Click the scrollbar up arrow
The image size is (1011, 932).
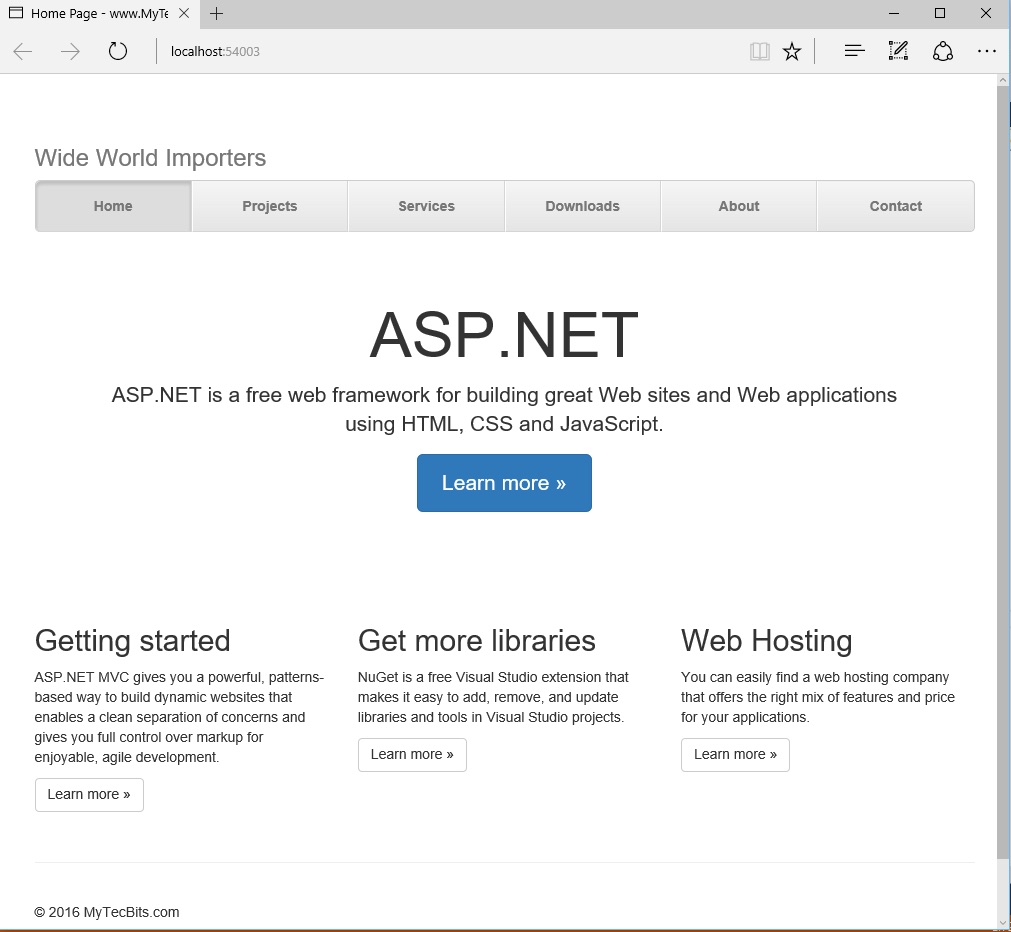click(x=1003, y=80)
